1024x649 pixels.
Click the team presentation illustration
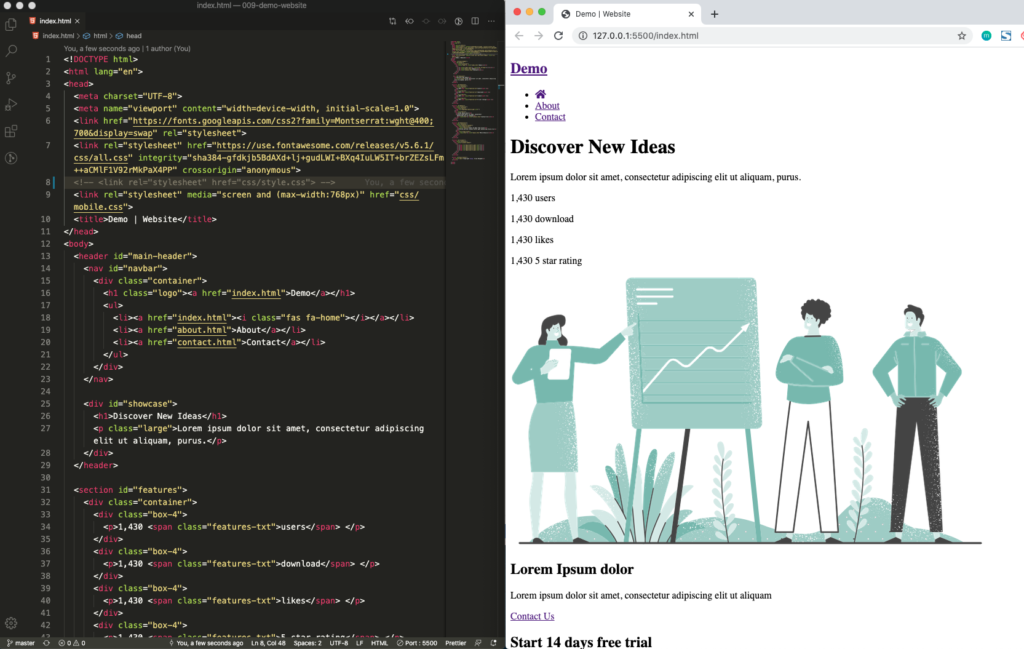(746, 411)
